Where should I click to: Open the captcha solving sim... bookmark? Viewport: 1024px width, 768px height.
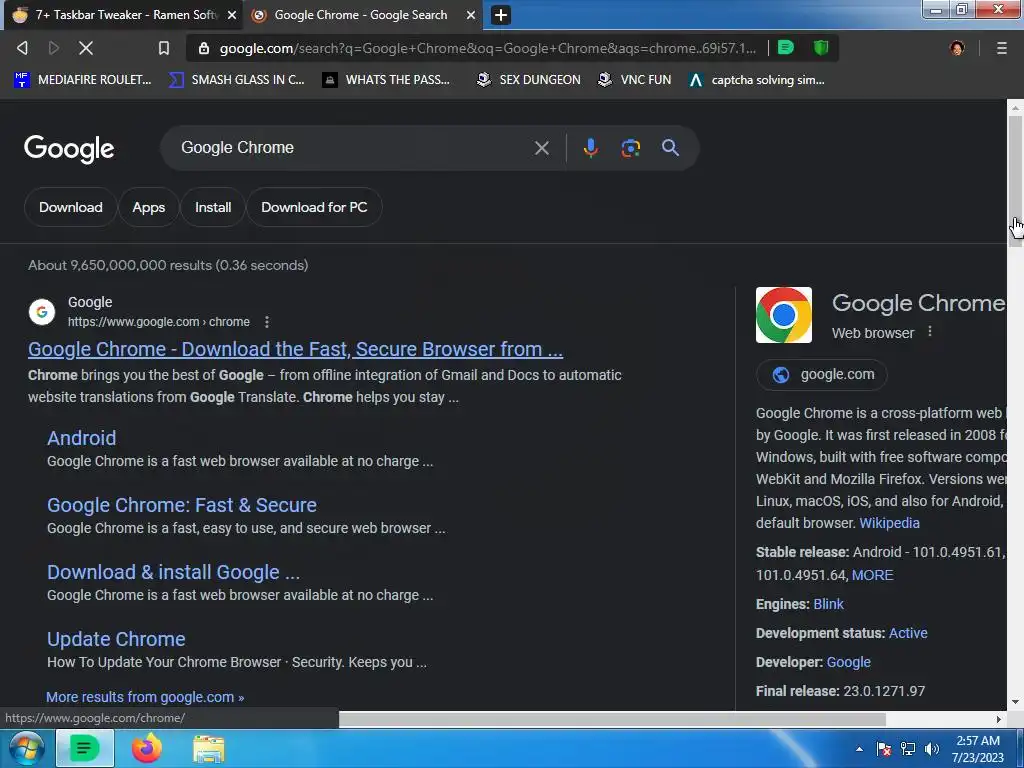tap(757, 80)
